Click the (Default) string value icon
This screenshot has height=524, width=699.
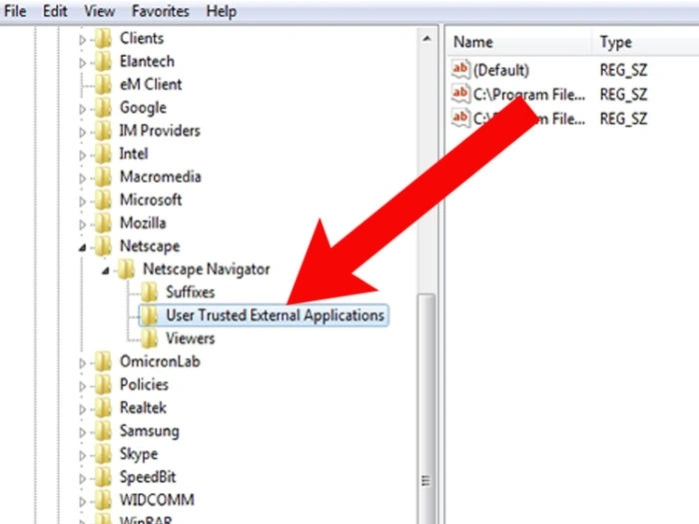460,69
